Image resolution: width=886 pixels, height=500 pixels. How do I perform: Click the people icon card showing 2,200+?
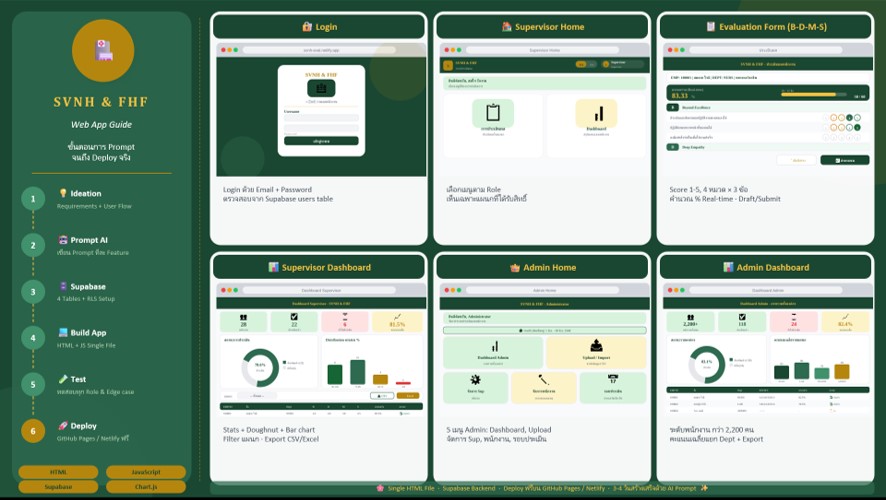(x=690, y=321)
